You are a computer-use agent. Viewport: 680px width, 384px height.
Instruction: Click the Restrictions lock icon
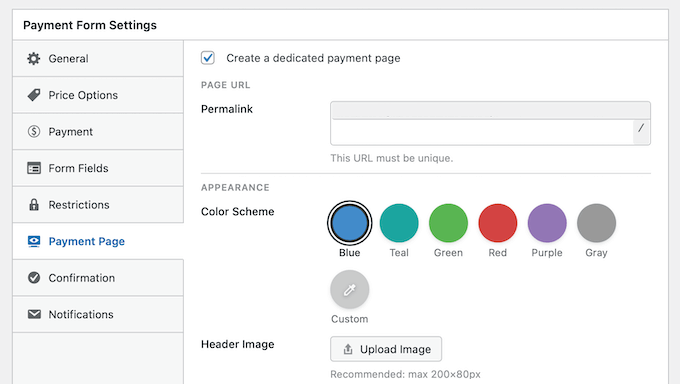[34, 204]
